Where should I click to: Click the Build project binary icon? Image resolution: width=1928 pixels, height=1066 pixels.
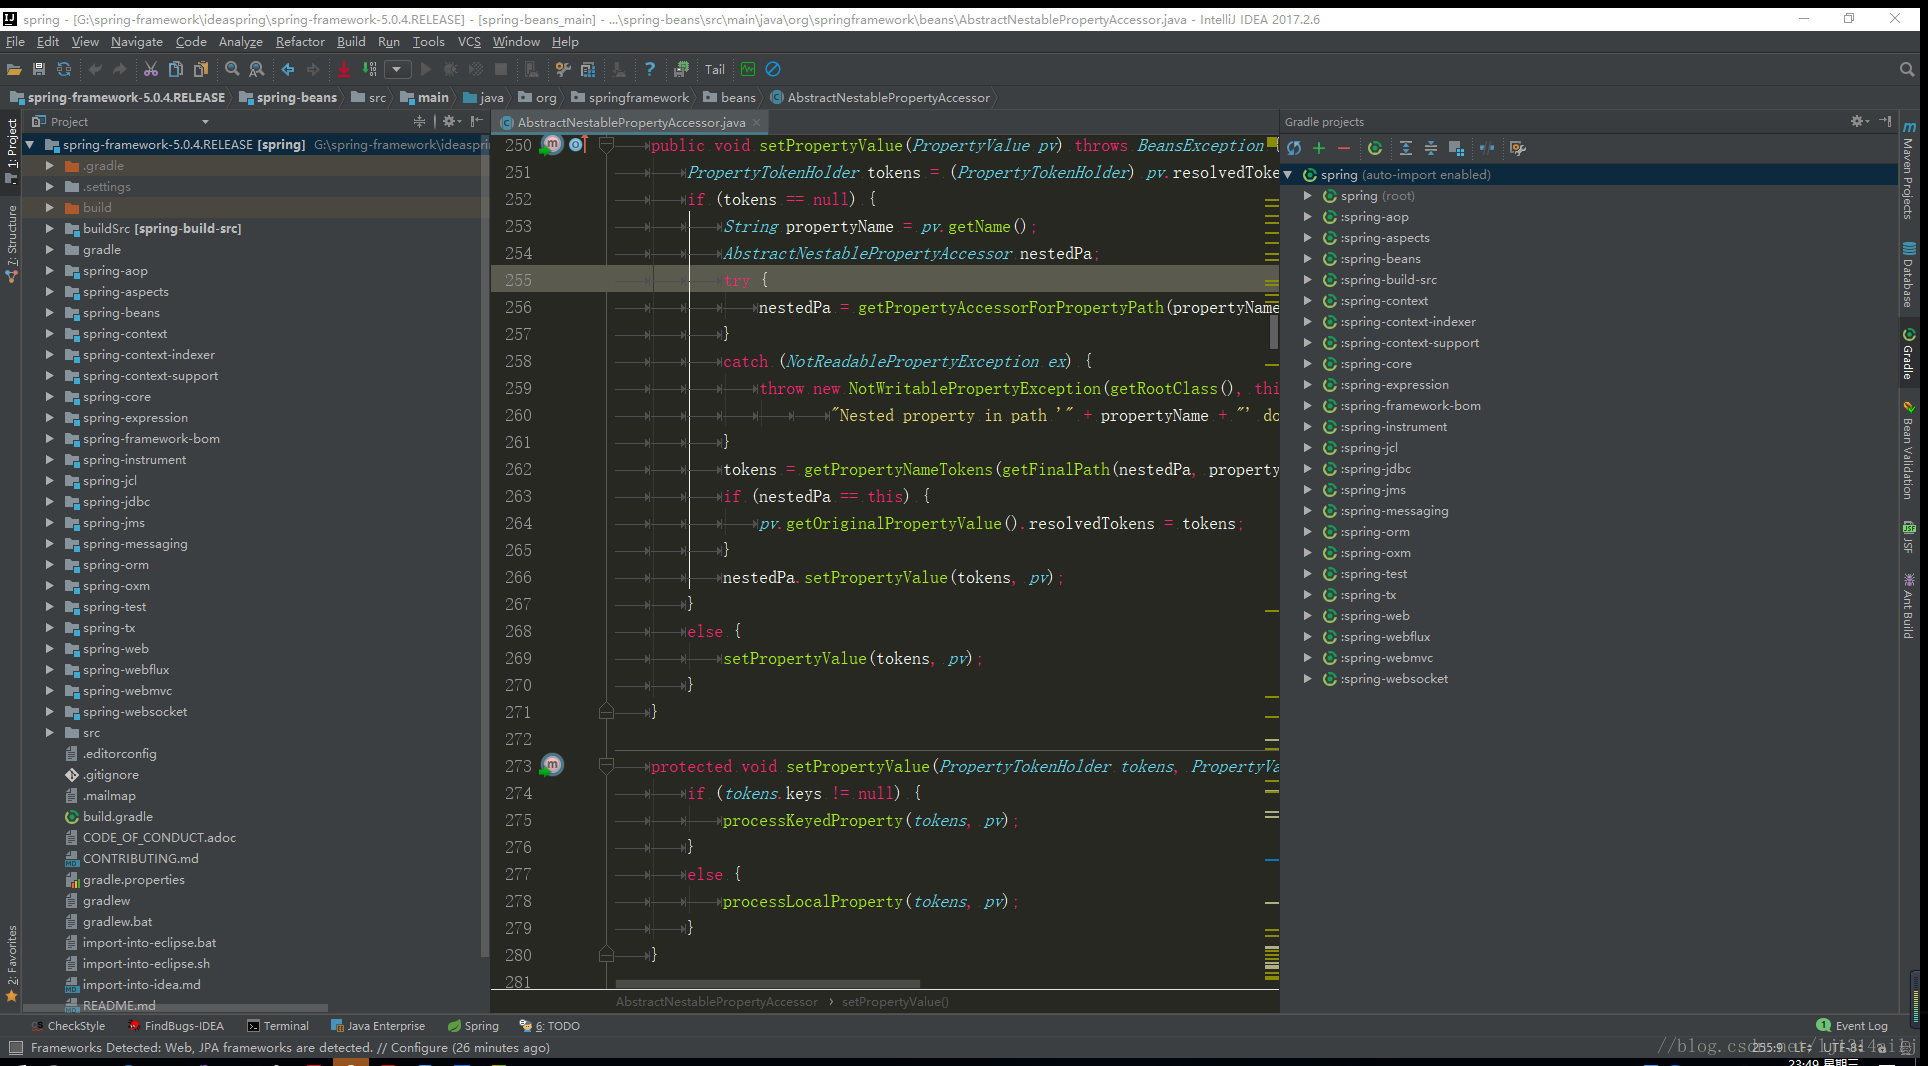(370, 69)
